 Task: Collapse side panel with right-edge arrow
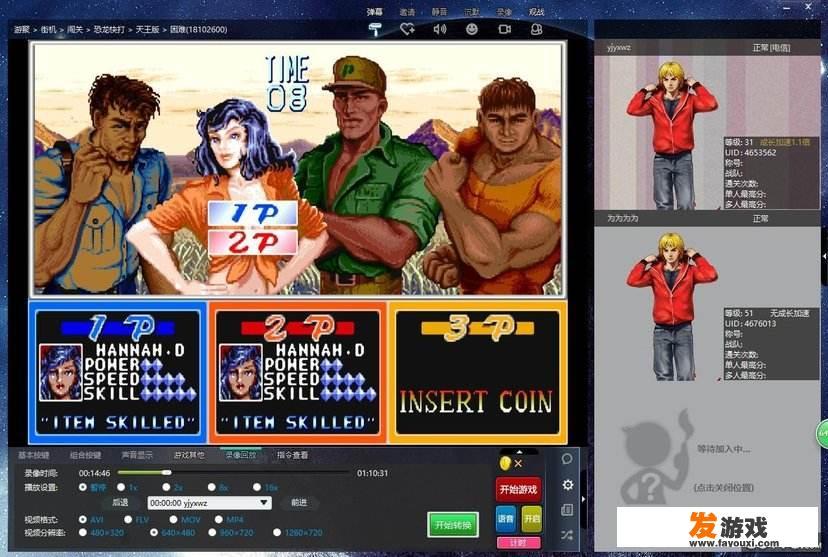[824, 256]
